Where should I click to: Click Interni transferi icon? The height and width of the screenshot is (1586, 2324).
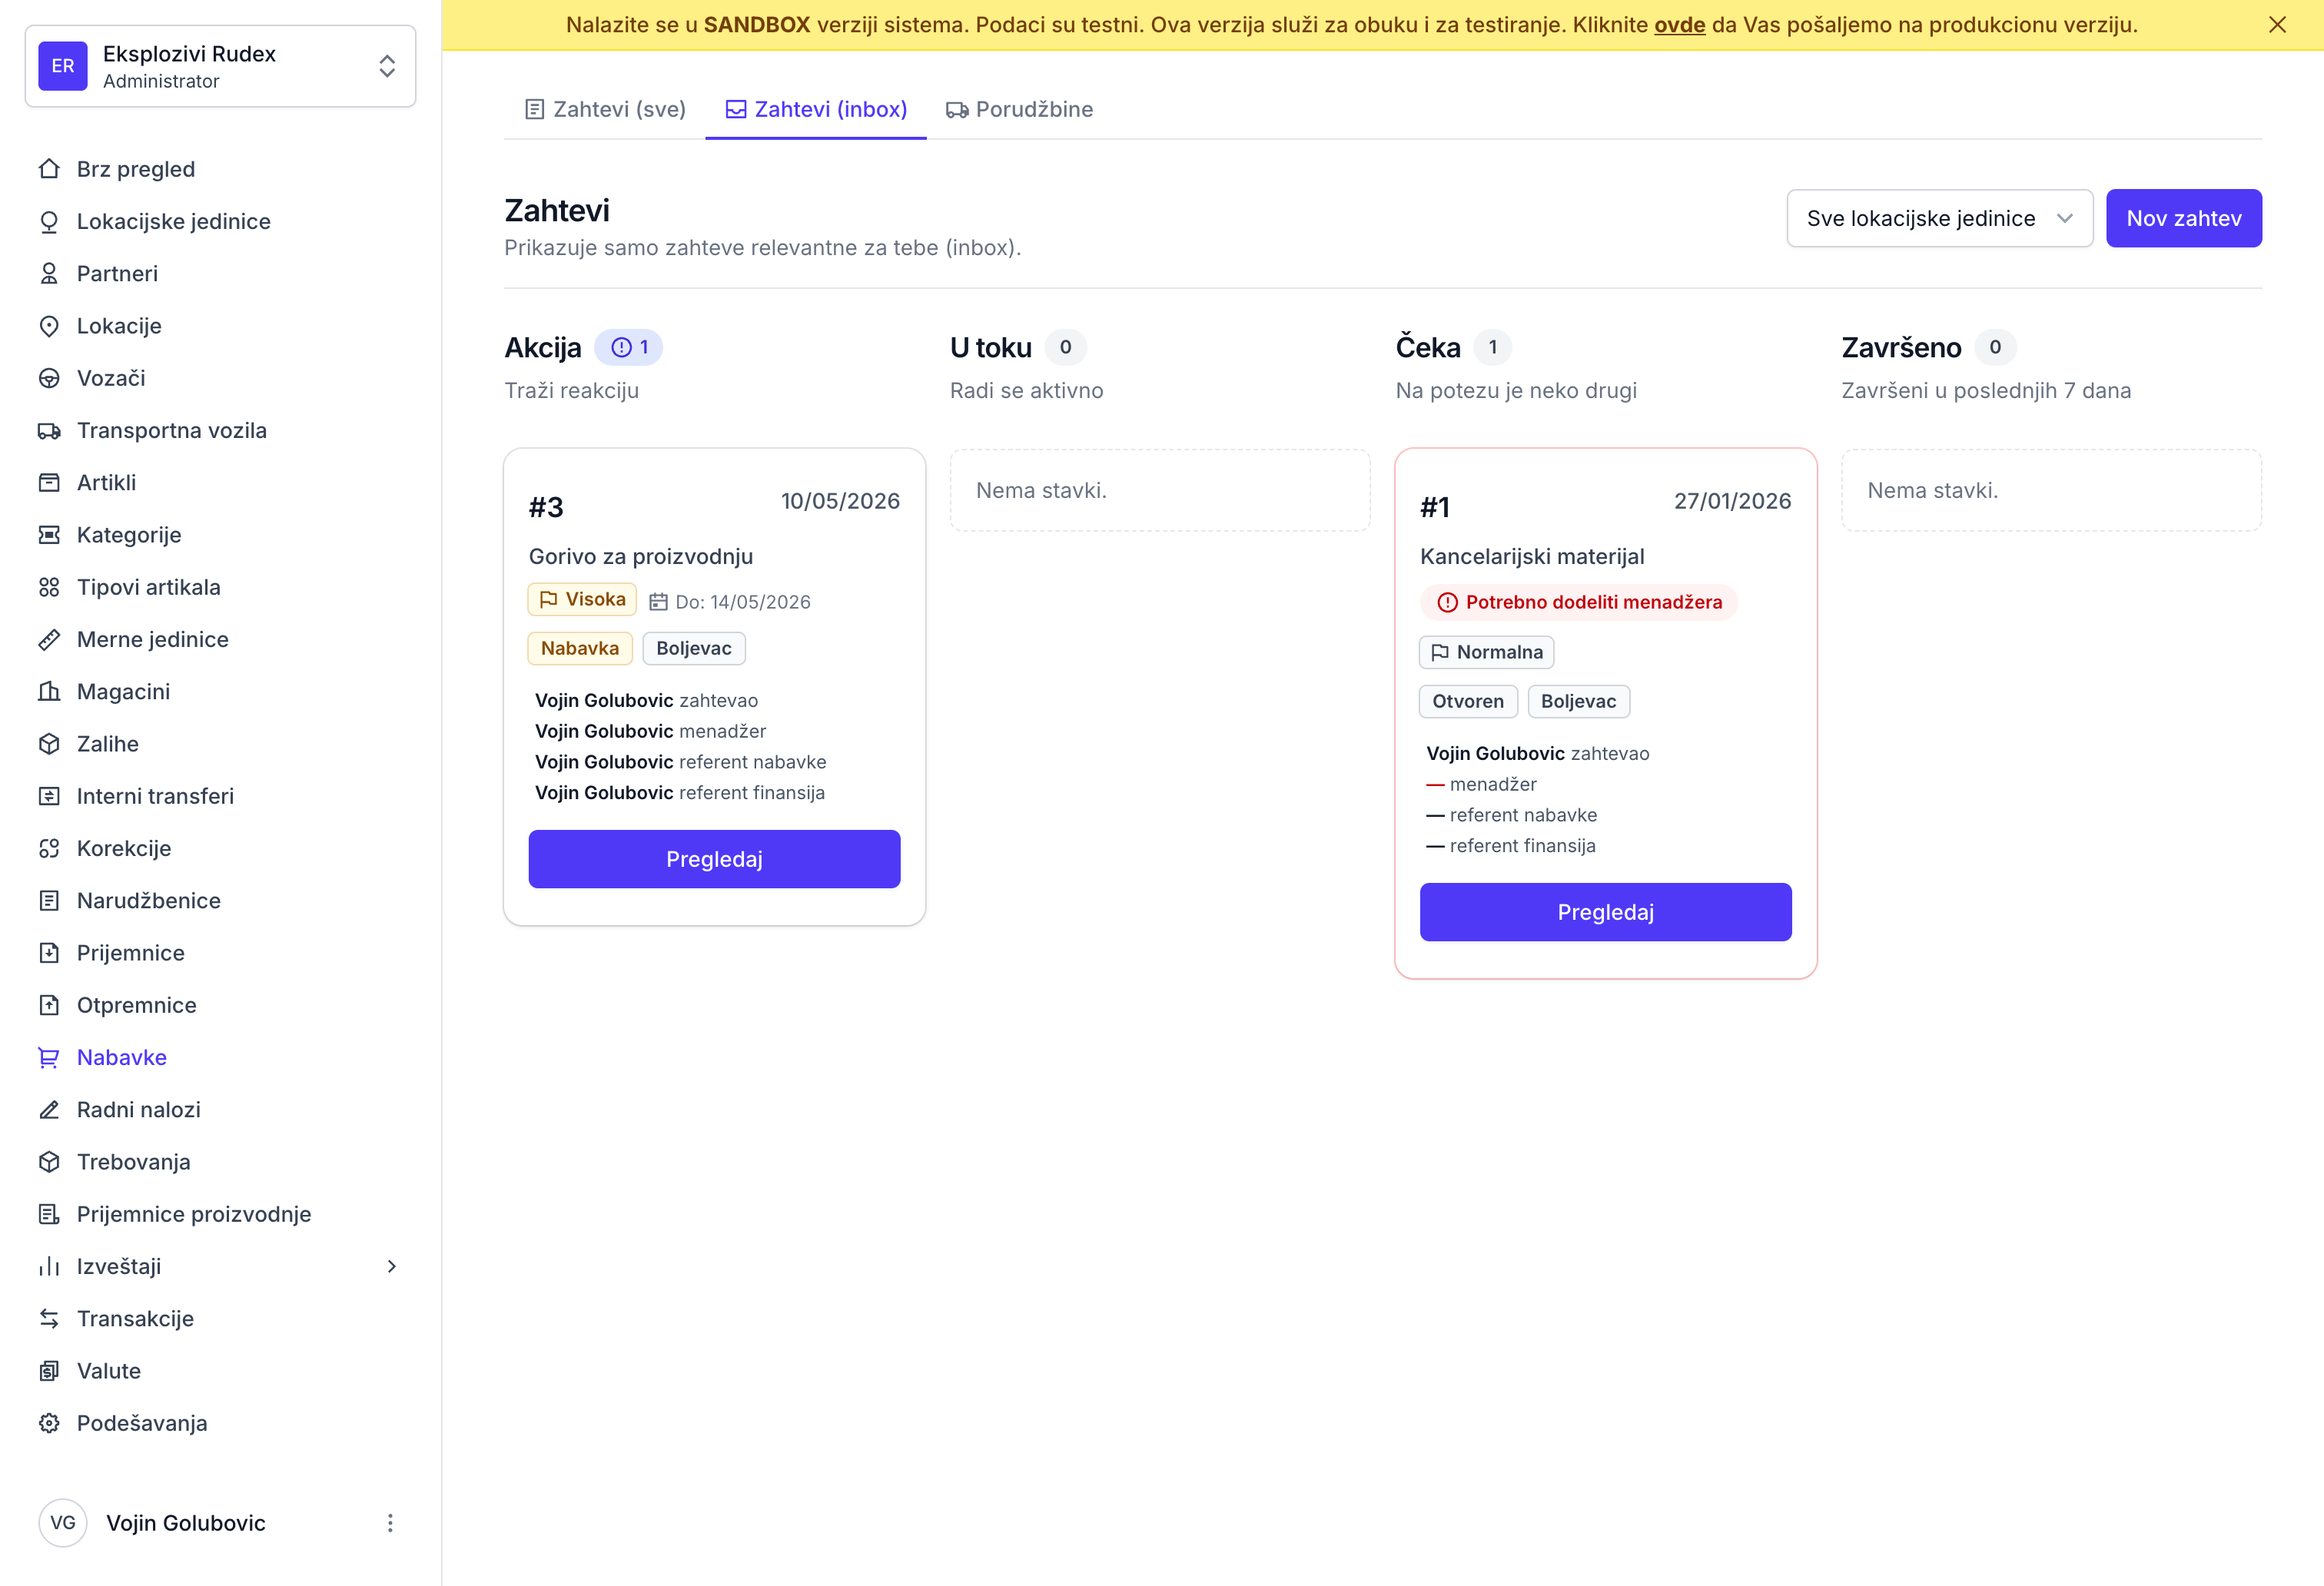[x=49, y=796]
